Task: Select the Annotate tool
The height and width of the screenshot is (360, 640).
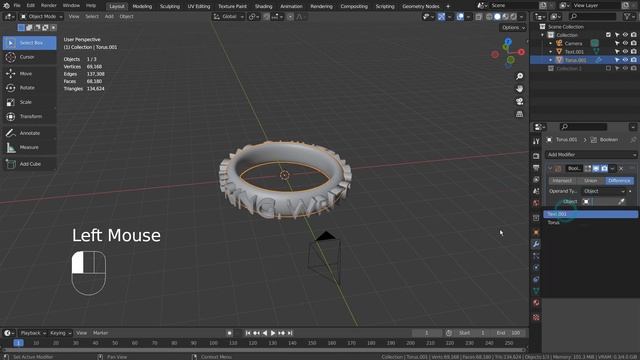Action: click(29, 133)
